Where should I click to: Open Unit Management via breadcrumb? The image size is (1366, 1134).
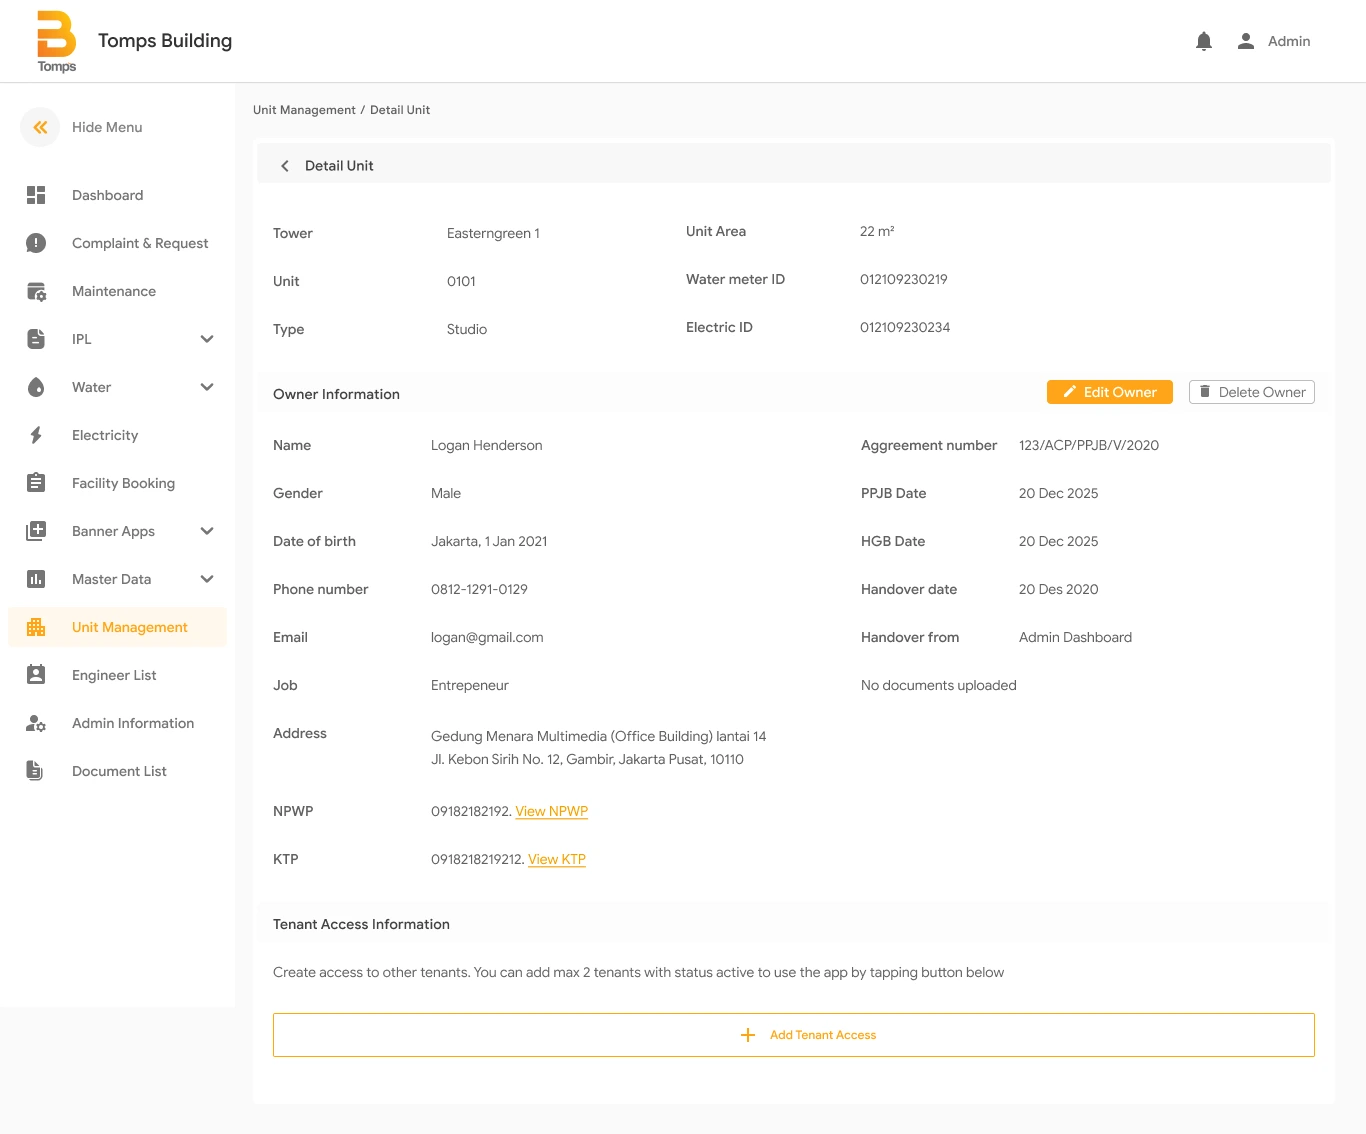click(304, 109)
